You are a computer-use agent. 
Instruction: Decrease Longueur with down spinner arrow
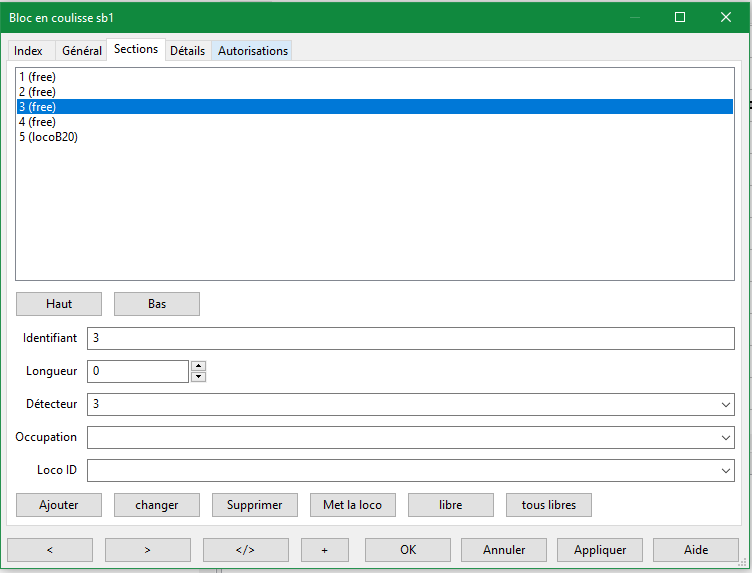[198, 377]
